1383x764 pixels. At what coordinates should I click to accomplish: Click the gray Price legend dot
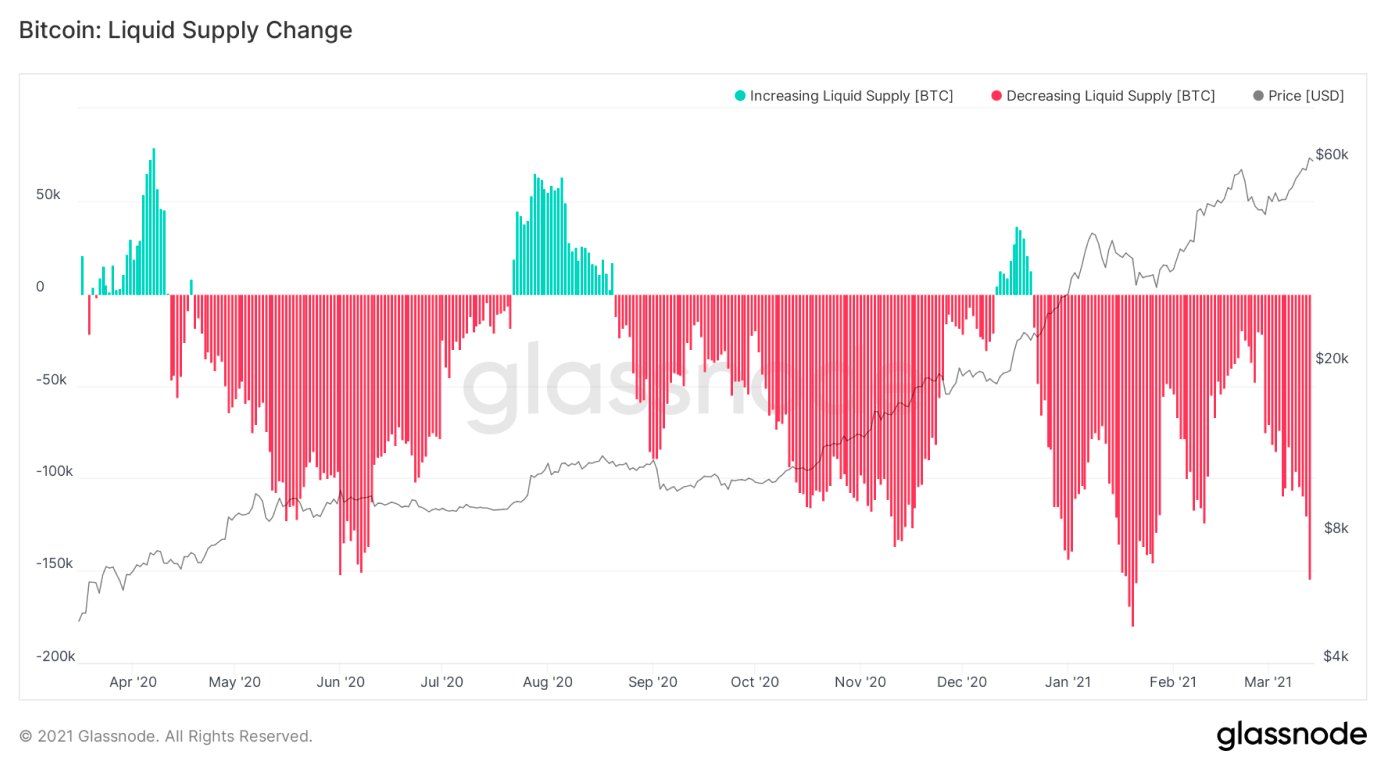click(x=1258, y=96)
